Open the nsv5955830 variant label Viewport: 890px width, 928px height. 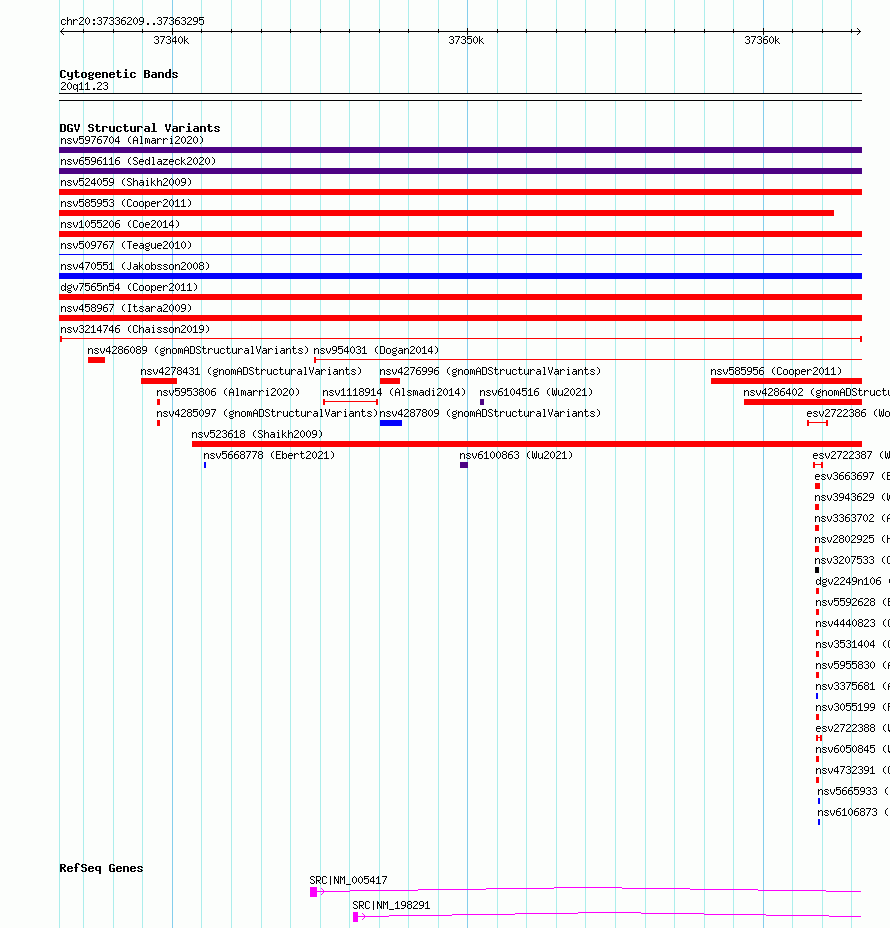[x=853, y=665]
